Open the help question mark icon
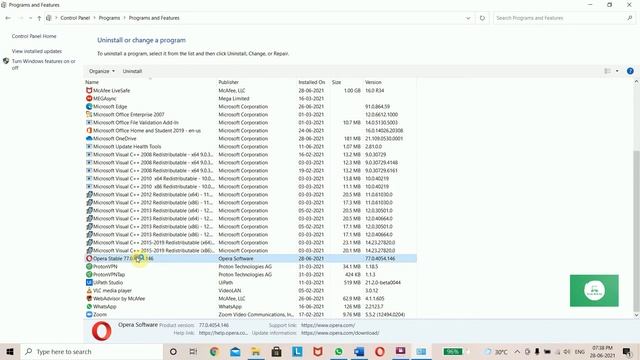 click(x=630, y=71)
